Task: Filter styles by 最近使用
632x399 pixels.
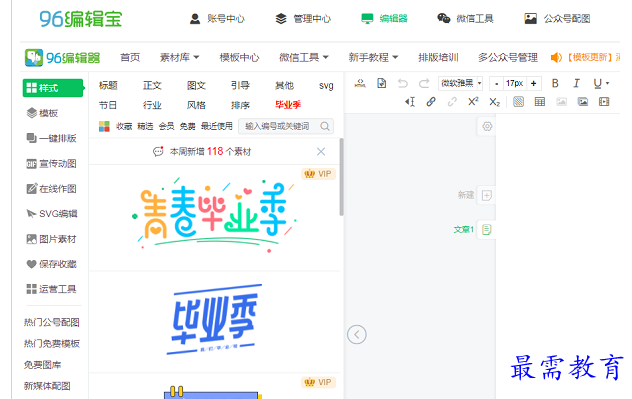Action: pos(217,127)
